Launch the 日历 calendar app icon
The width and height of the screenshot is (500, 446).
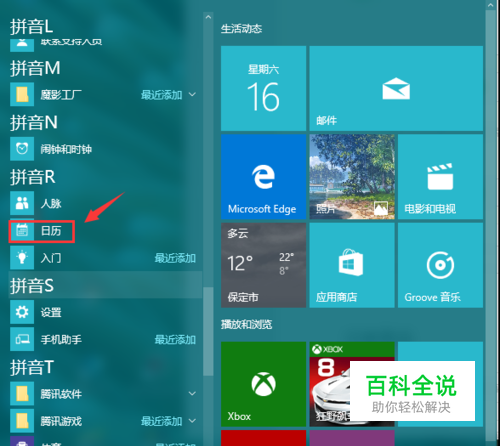click(x=22, y=230)
